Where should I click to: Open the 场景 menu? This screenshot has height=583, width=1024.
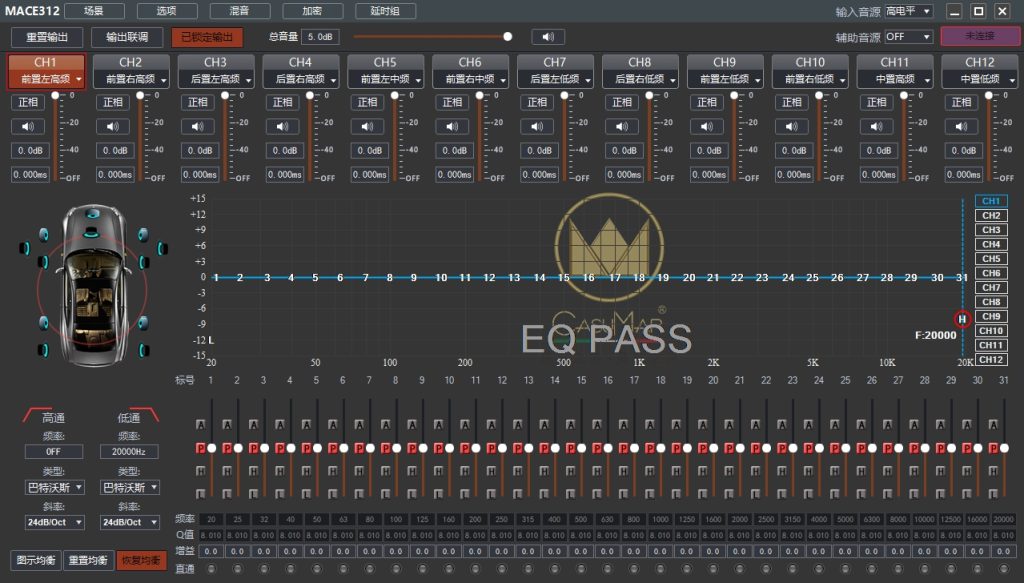pyautogui.click(x=94, y=11)
